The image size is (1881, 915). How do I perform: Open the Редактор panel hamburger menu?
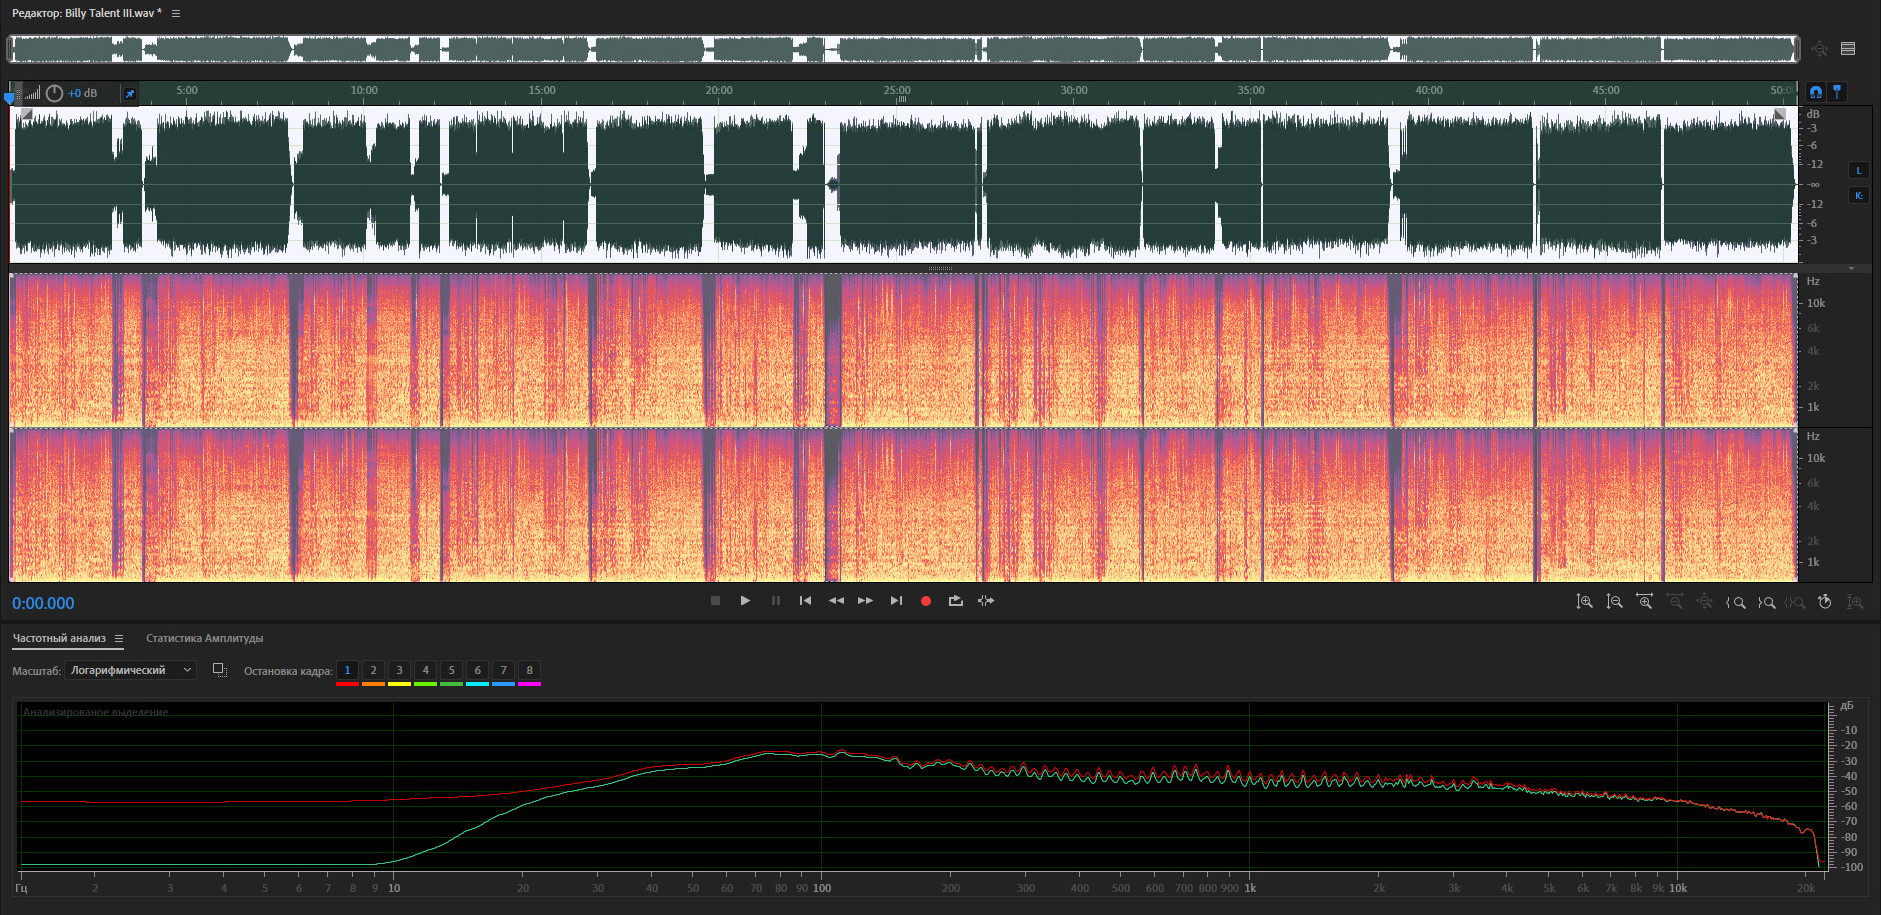coord(176,13)
